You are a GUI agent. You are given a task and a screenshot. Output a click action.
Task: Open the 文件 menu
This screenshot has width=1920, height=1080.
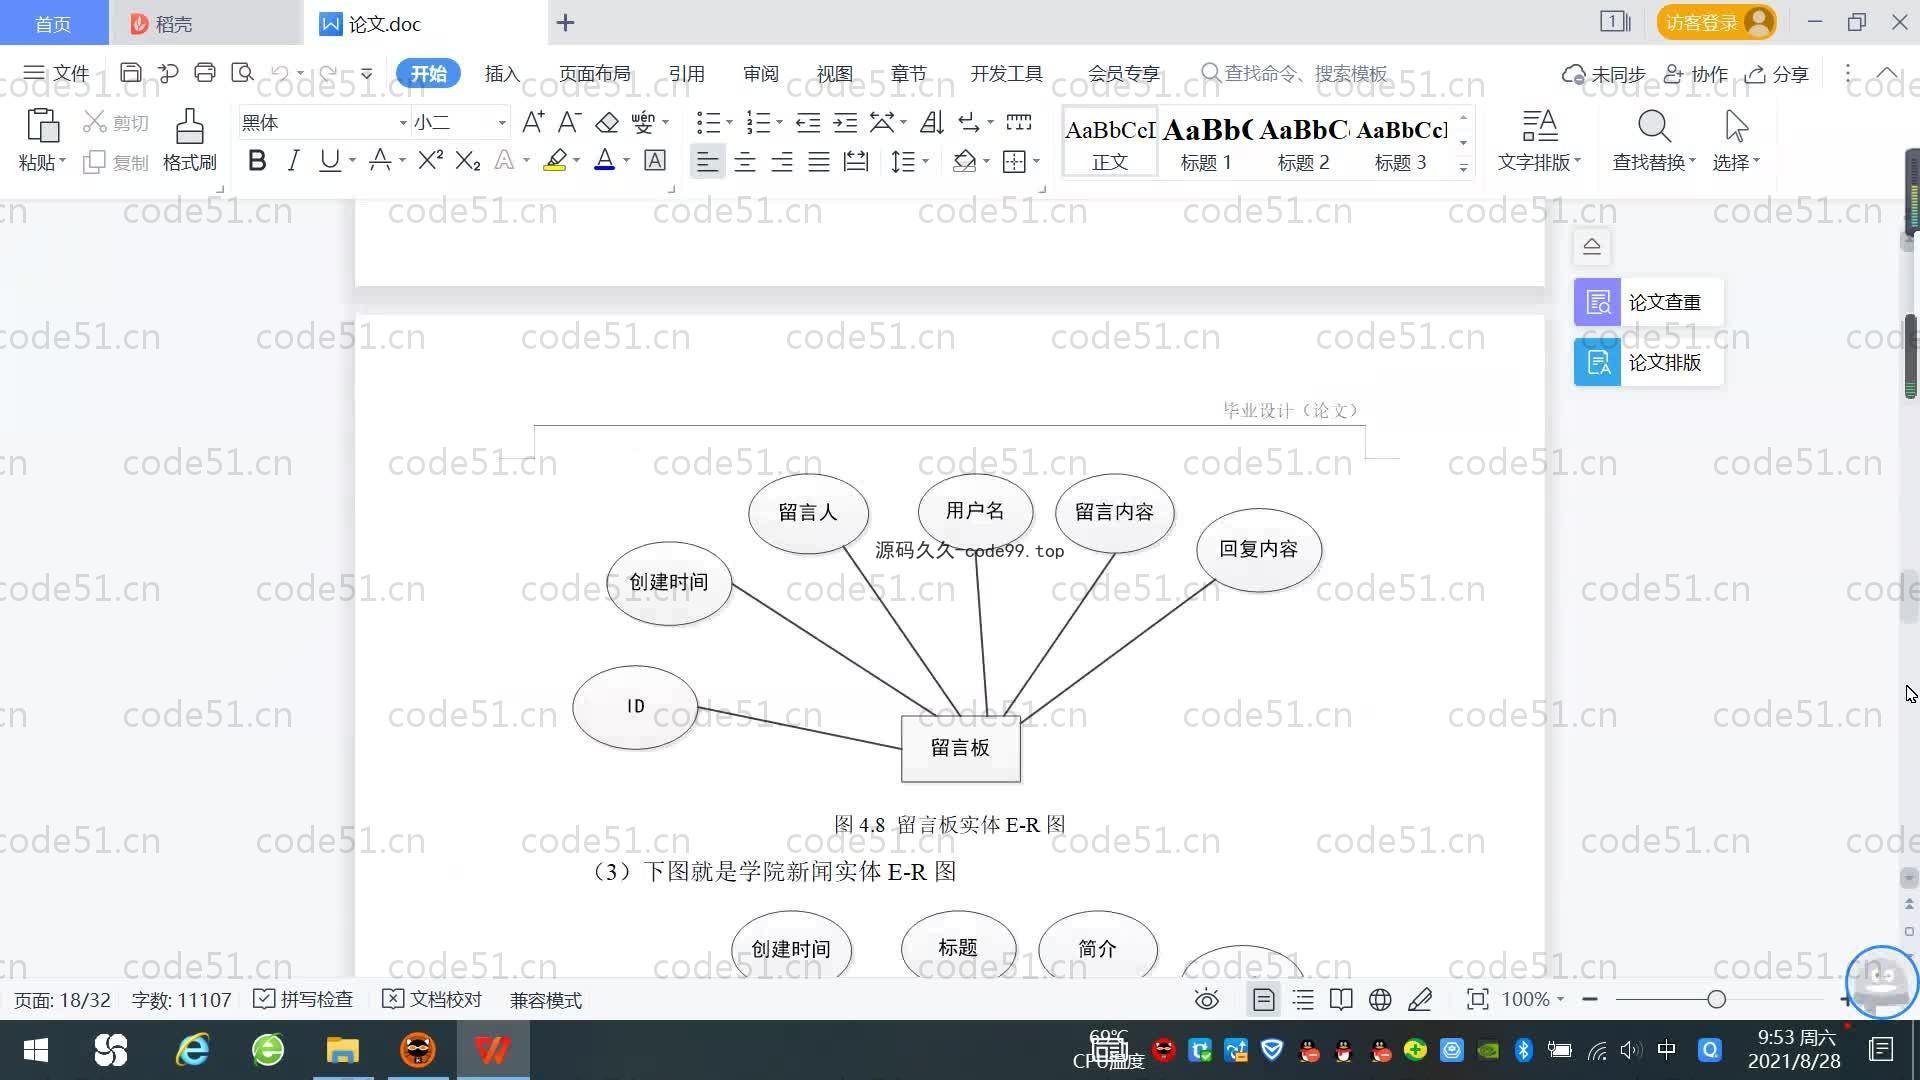pyautogui.click(x=56, y=73)
